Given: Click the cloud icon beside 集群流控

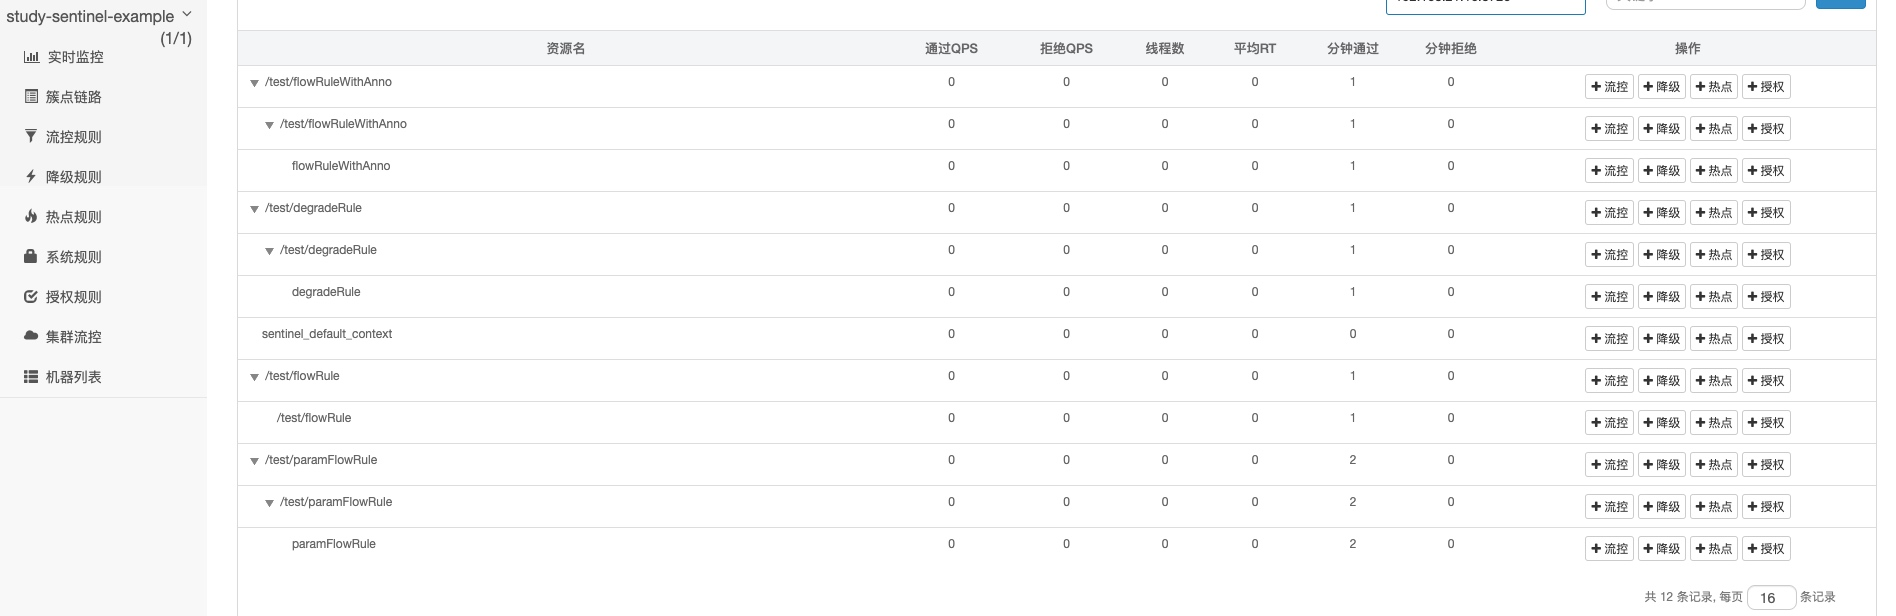Looking at the screenshot, I should click(31, 336).
